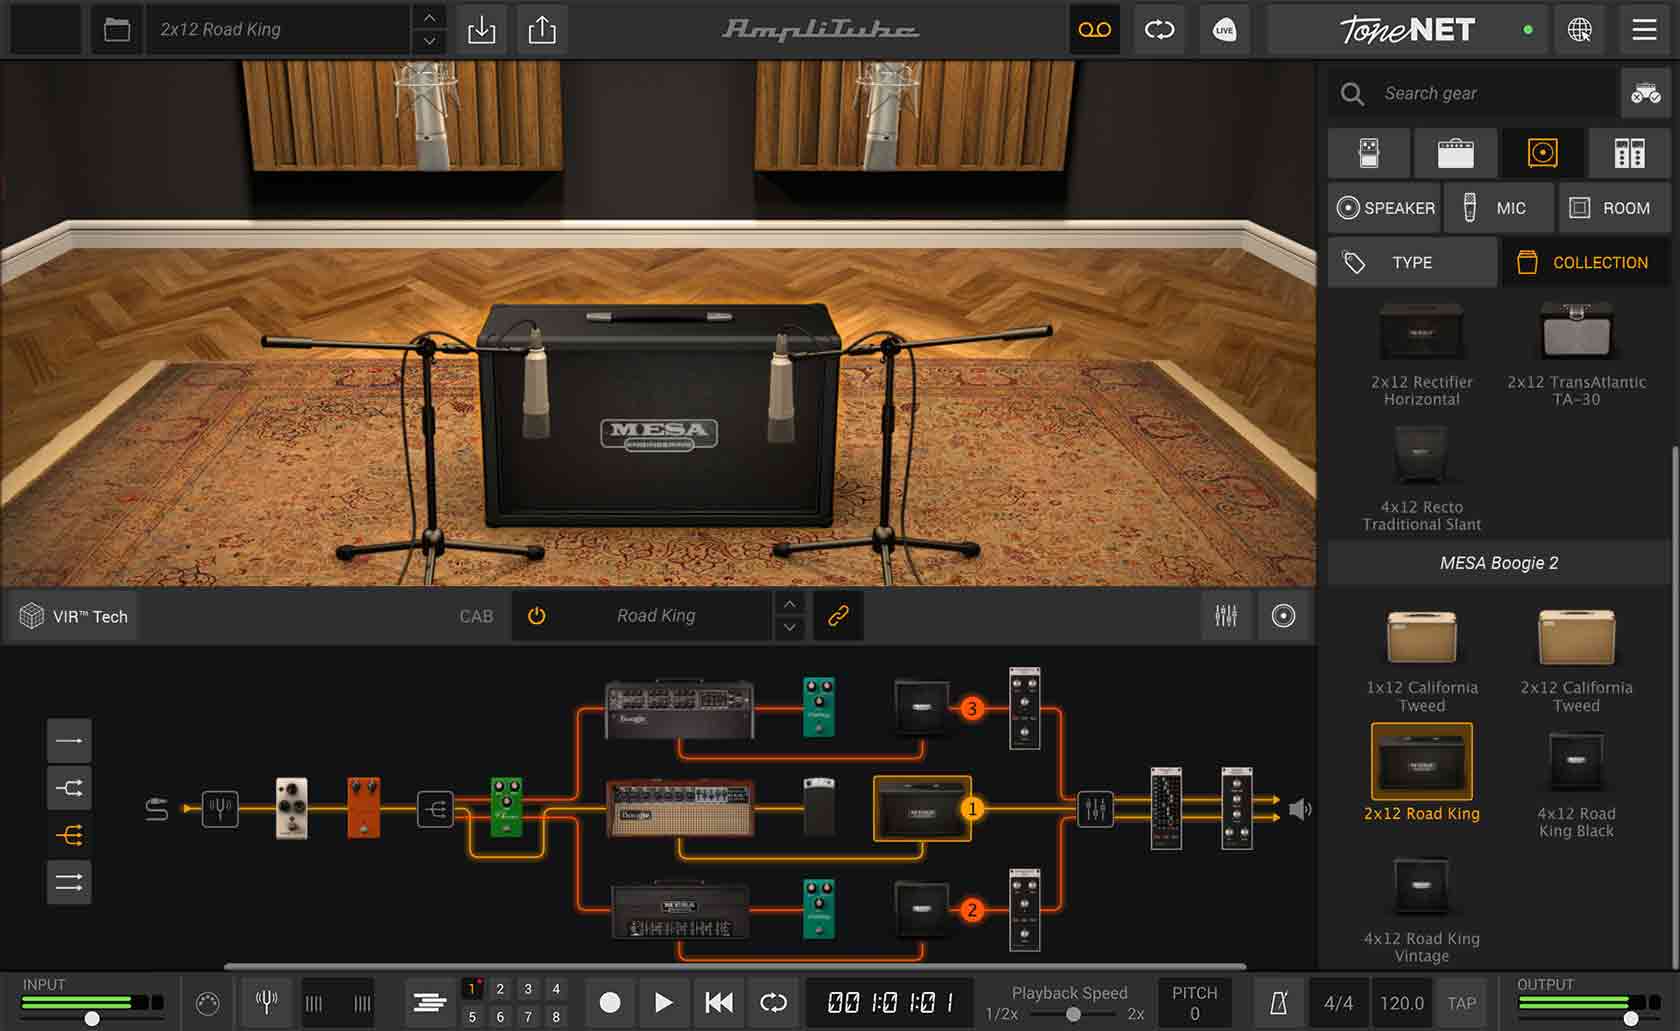Screen dimensions: 1680x1031
Task: Click the Search gear field
Action: pos(1475,93)
